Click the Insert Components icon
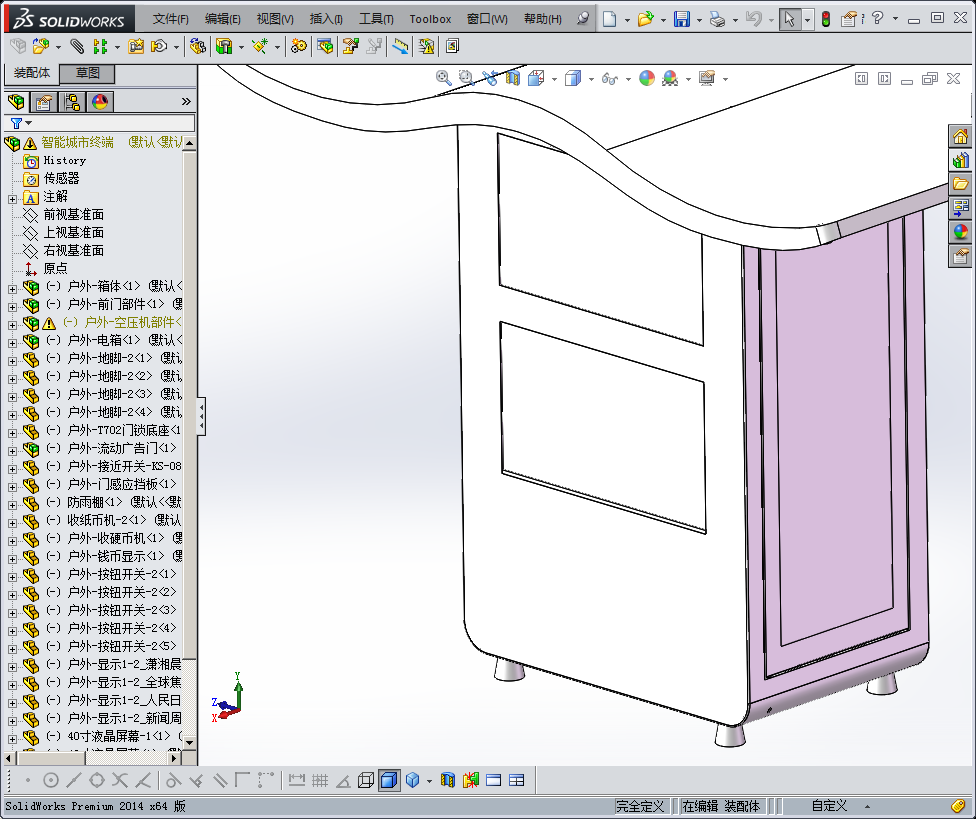976x819 pixels. coord(41,46)
